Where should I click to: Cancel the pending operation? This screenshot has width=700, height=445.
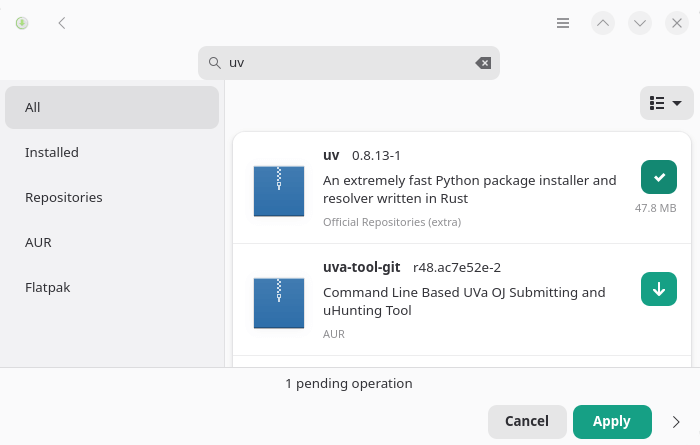pos(527,422)
